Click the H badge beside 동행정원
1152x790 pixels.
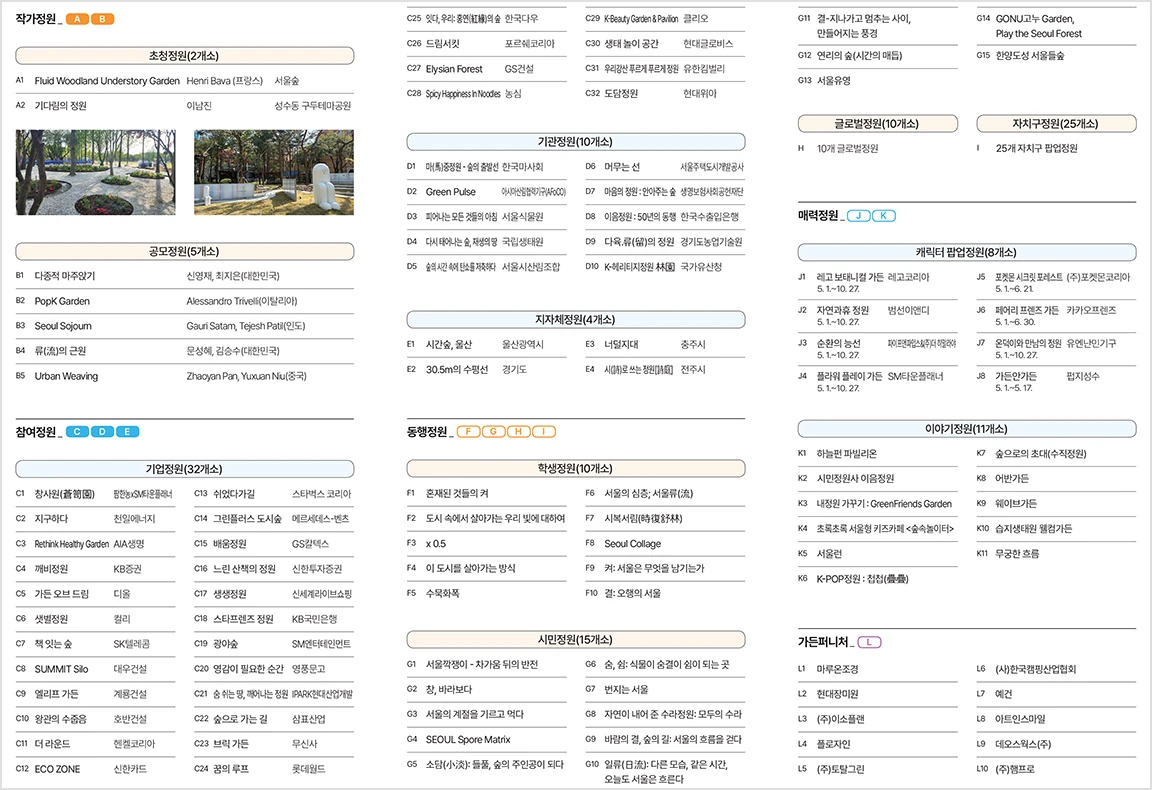click(519, 431)
